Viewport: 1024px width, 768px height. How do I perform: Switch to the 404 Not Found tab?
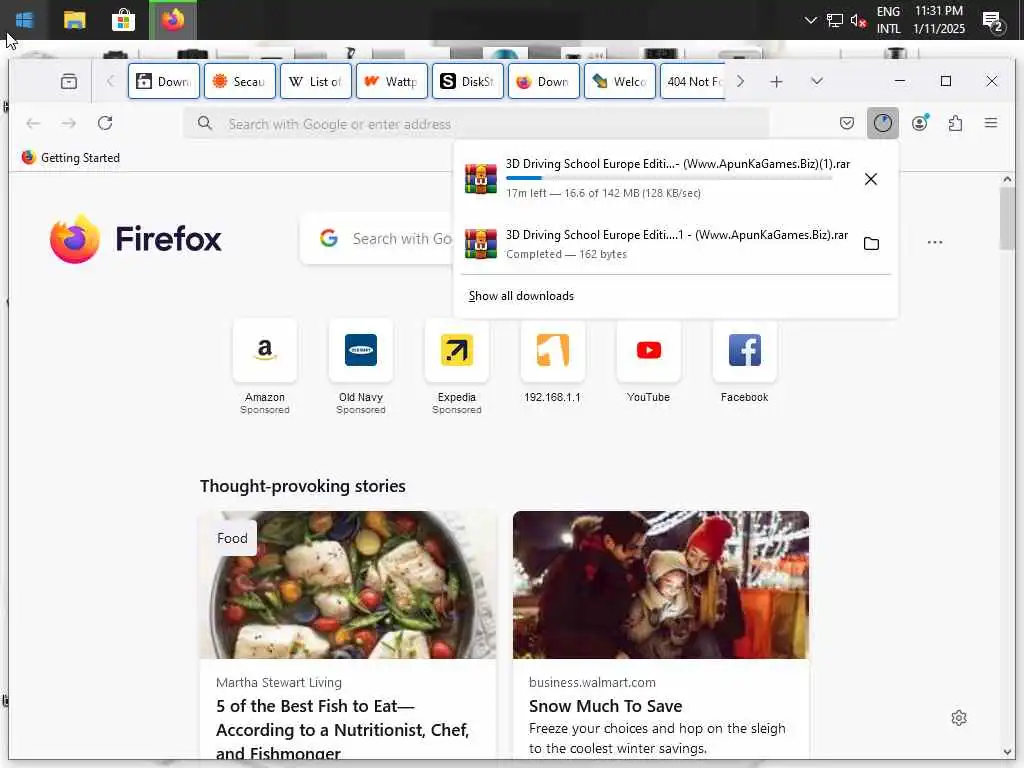pos(693,82)
